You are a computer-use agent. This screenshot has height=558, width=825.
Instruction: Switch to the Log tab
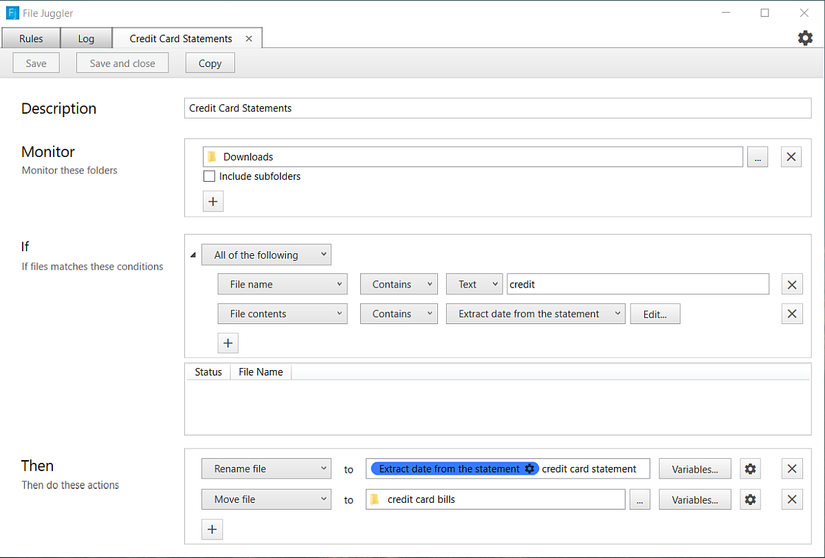[x=86, y=39]
